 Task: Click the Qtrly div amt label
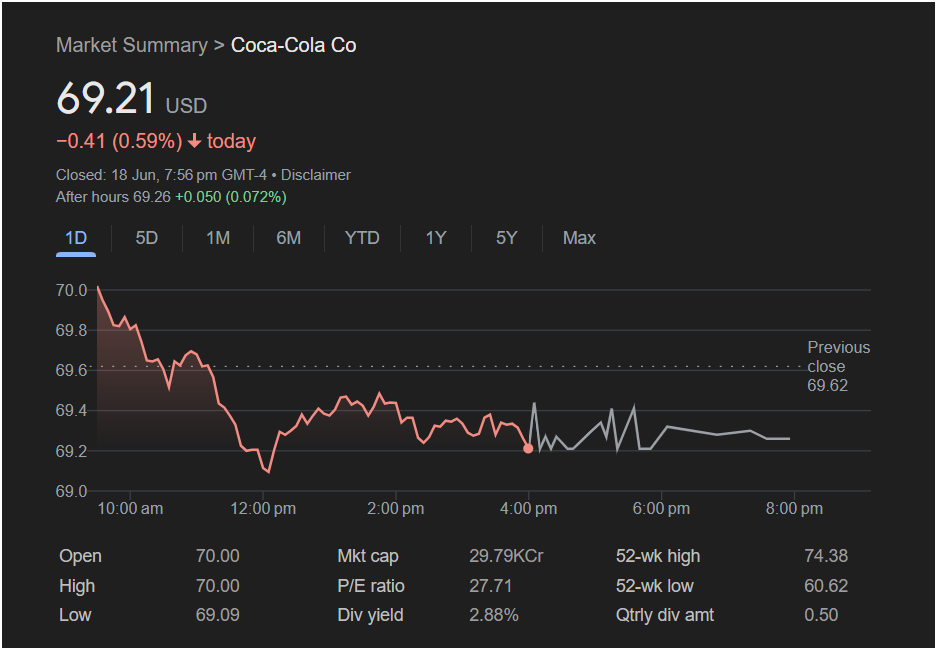(665, 615)
